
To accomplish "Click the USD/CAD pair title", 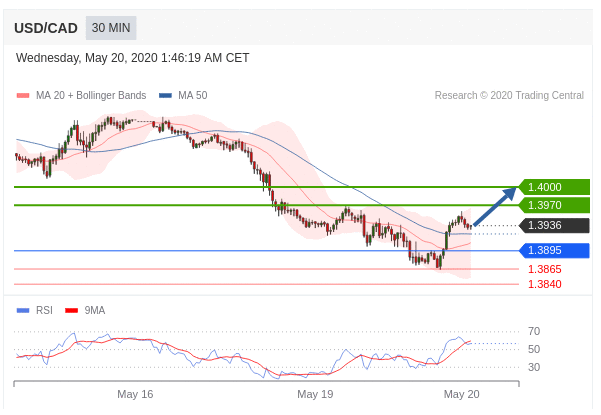I will tap(46, 28).
